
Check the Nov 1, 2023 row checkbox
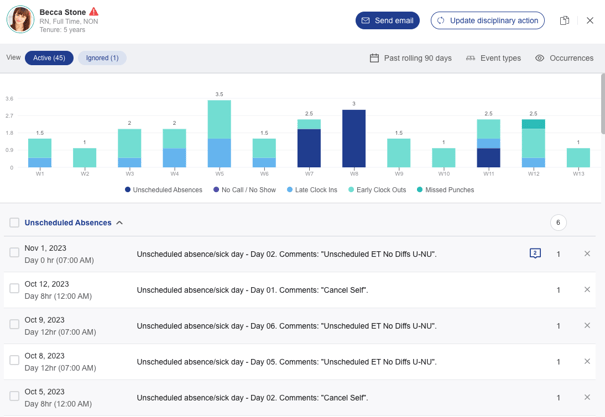coord(14,253)
